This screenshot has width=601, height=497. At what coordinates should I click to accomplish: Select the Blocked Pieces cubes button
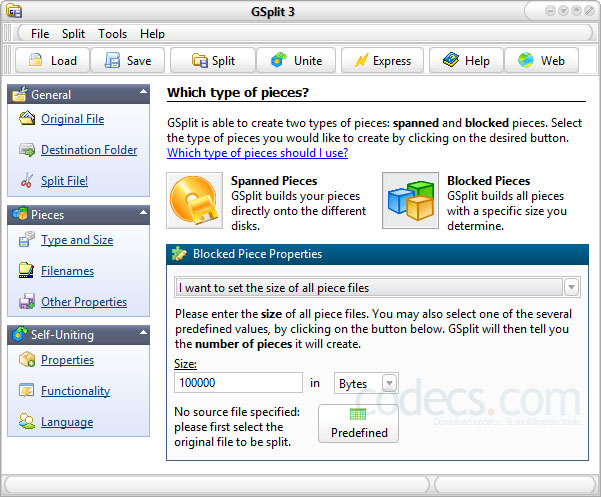click(x=411, y=200)
